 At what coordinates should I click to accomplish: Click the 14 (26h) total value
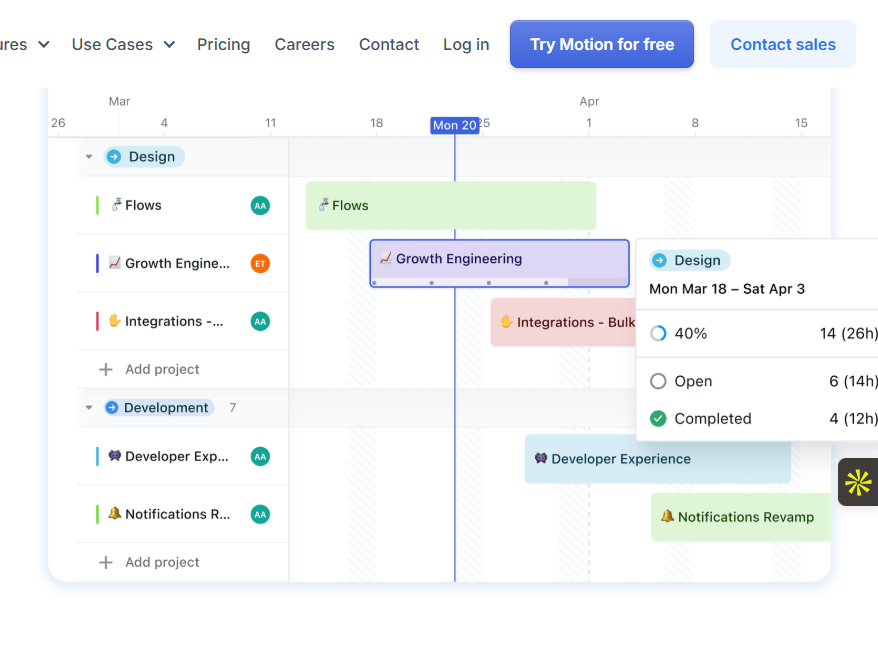(x=848, y=334)
